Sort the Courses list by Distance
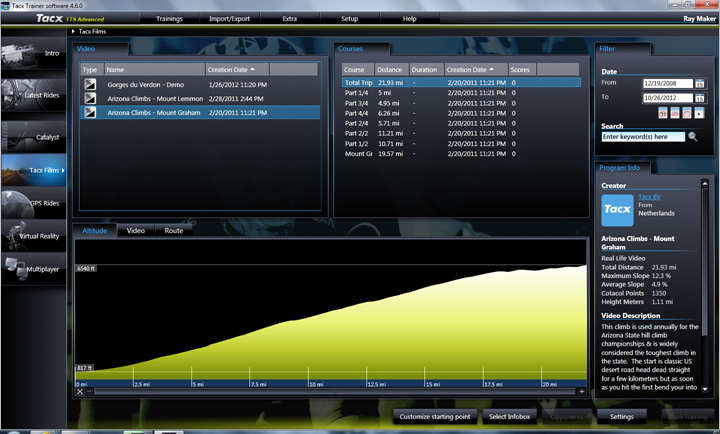This screenshot has width=720, height=434. click(391, 69)
